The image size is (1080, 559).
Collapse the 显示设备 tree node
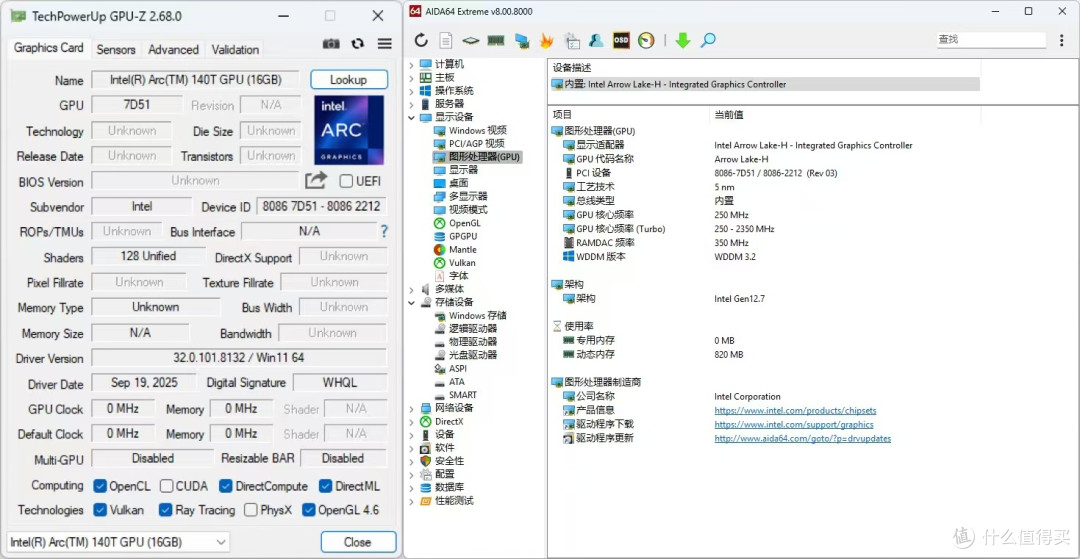(412, 118)
